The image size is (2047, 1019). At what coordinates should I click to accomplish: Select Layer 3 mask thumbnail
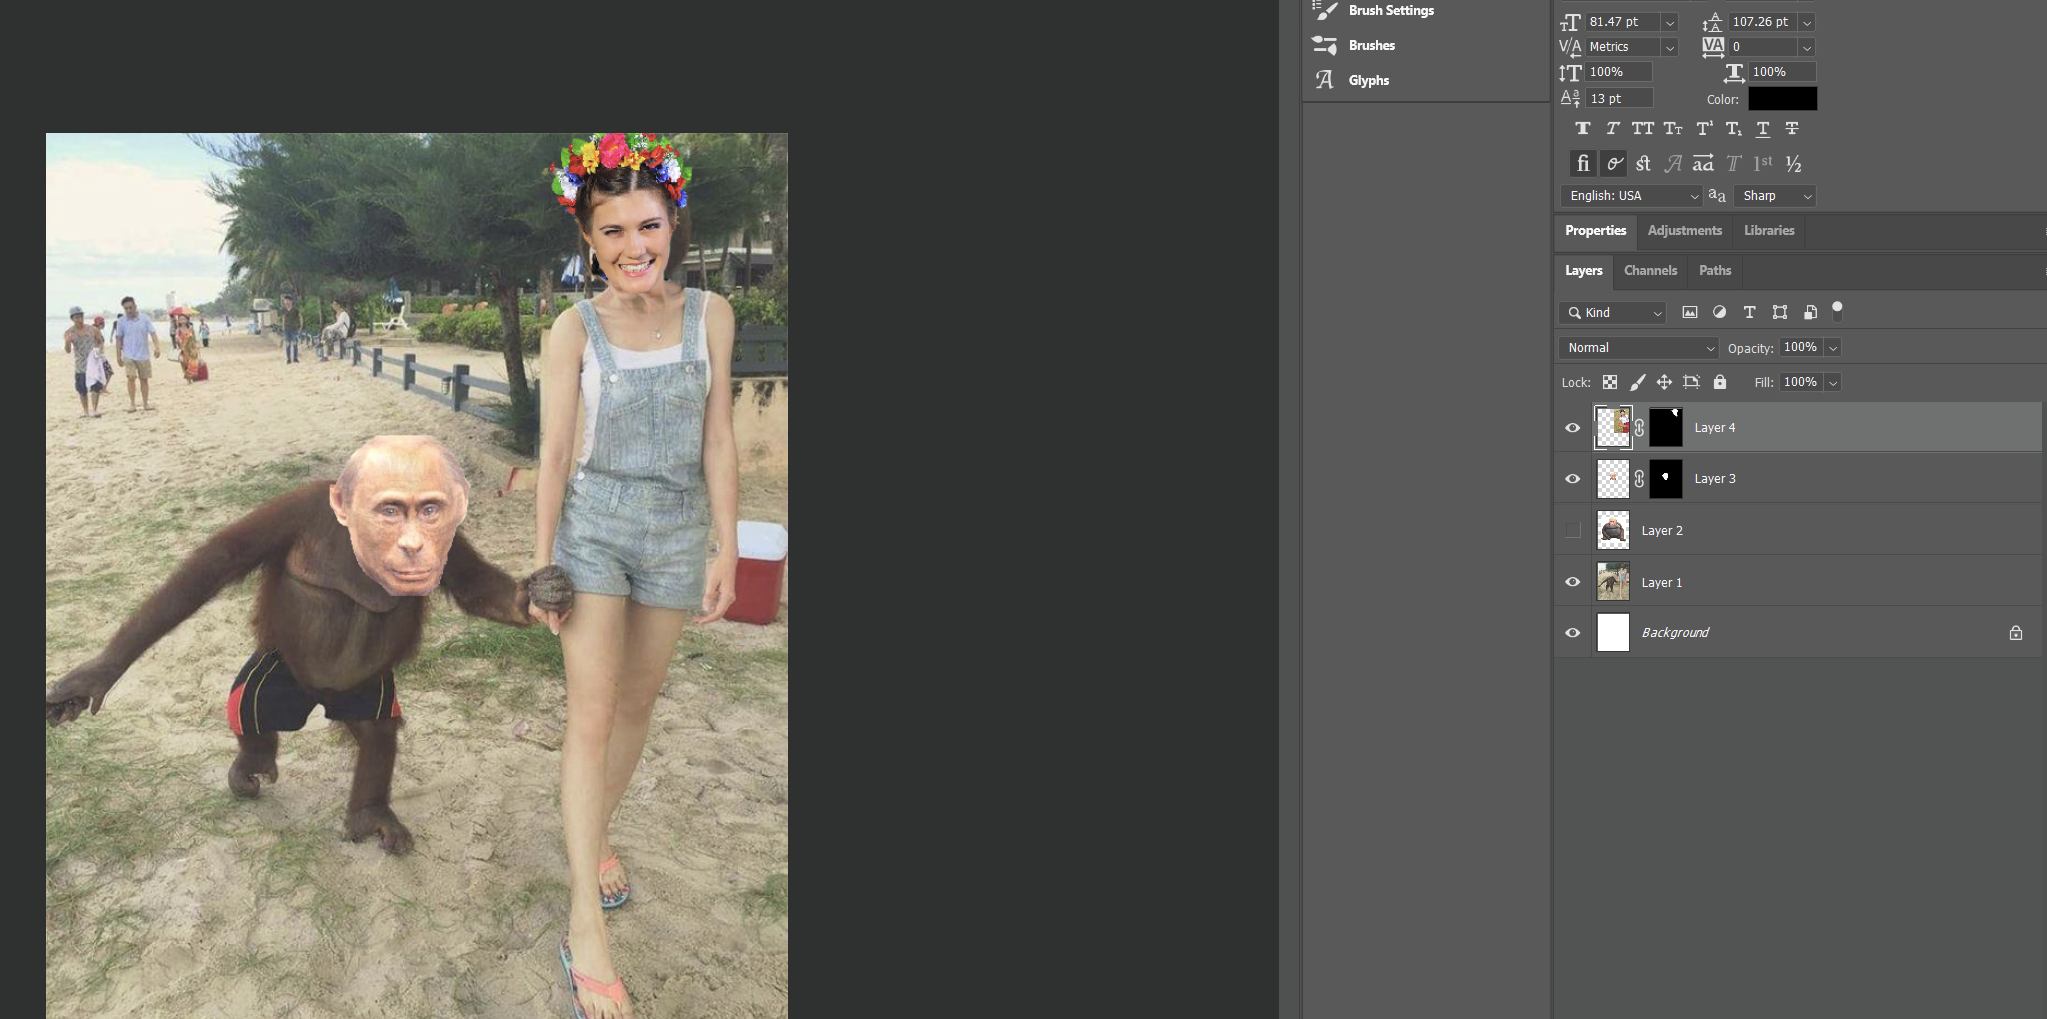pyautogui.click(x=1665, y=479)
